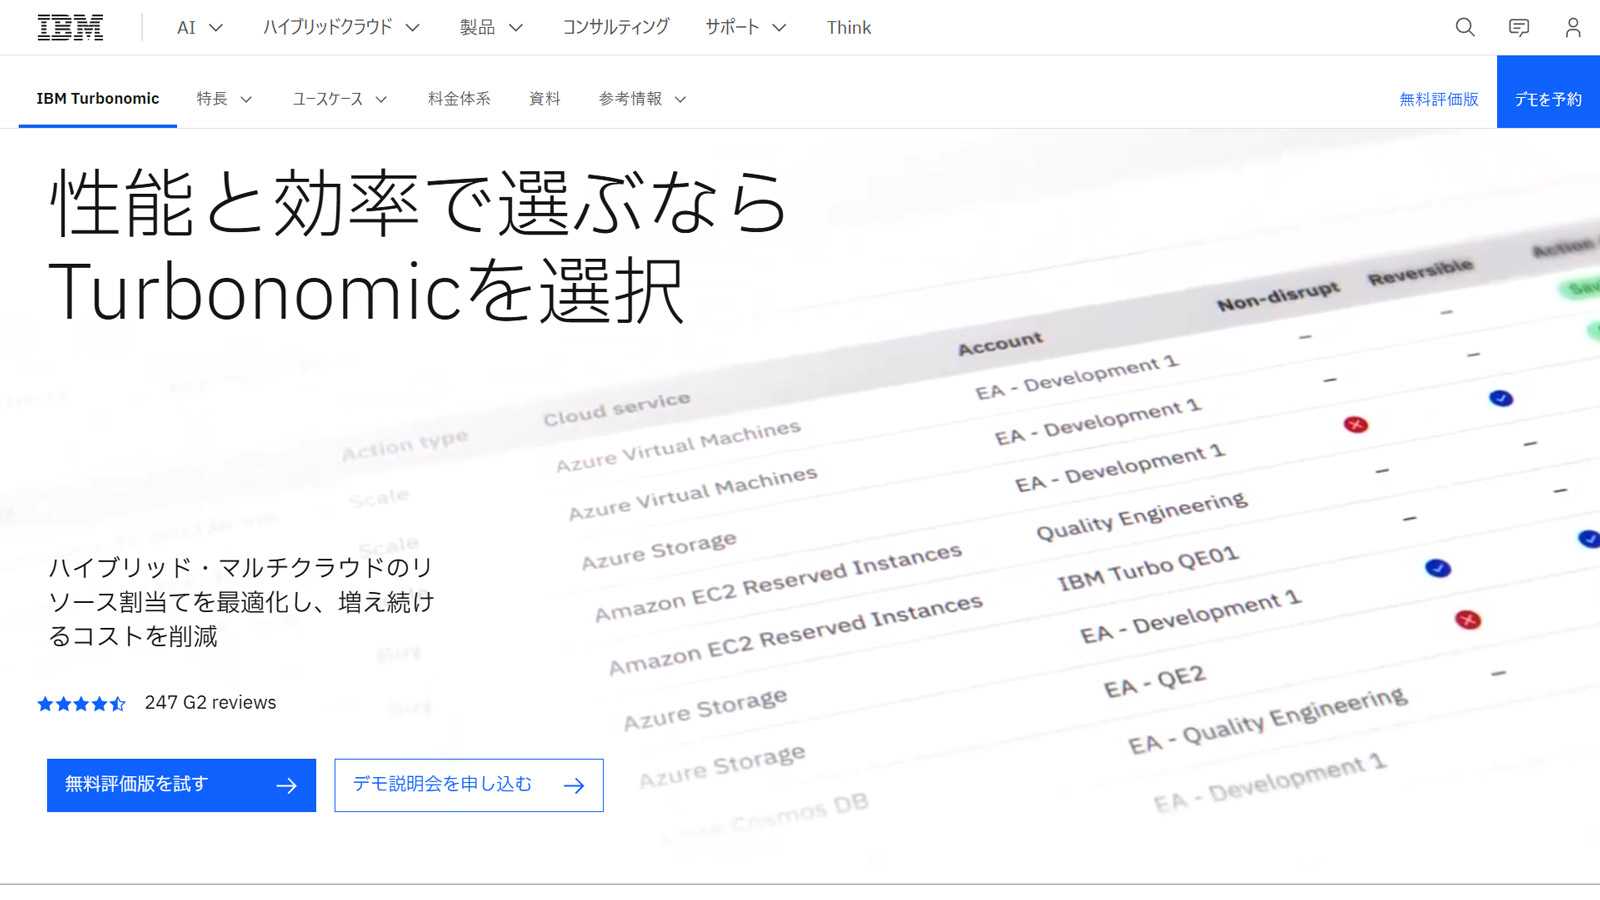Click the G2 star rating
The image size is (1600, 900).
coord(82,704)
